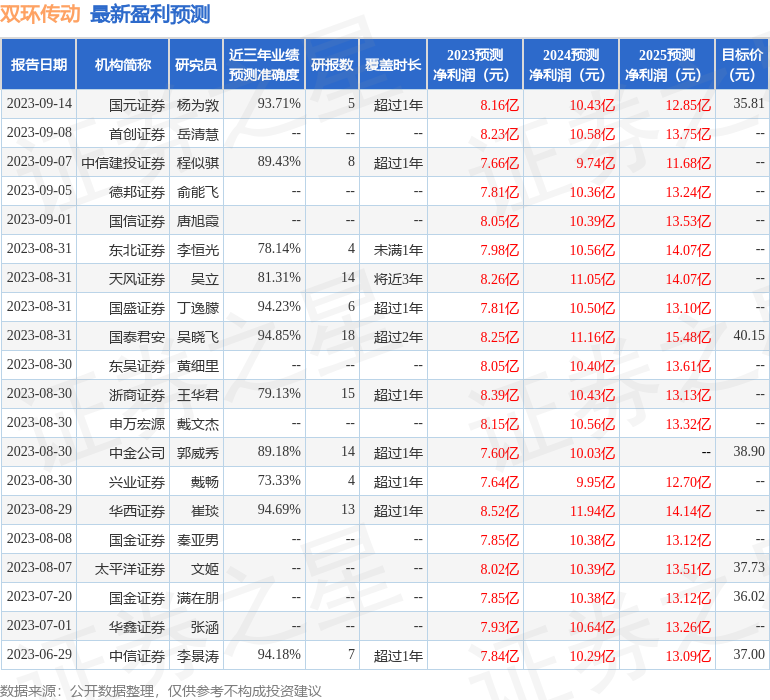Click researcher name 杨为敩
This screenshot has height=700, width=770.
click(x=197, y=105)
